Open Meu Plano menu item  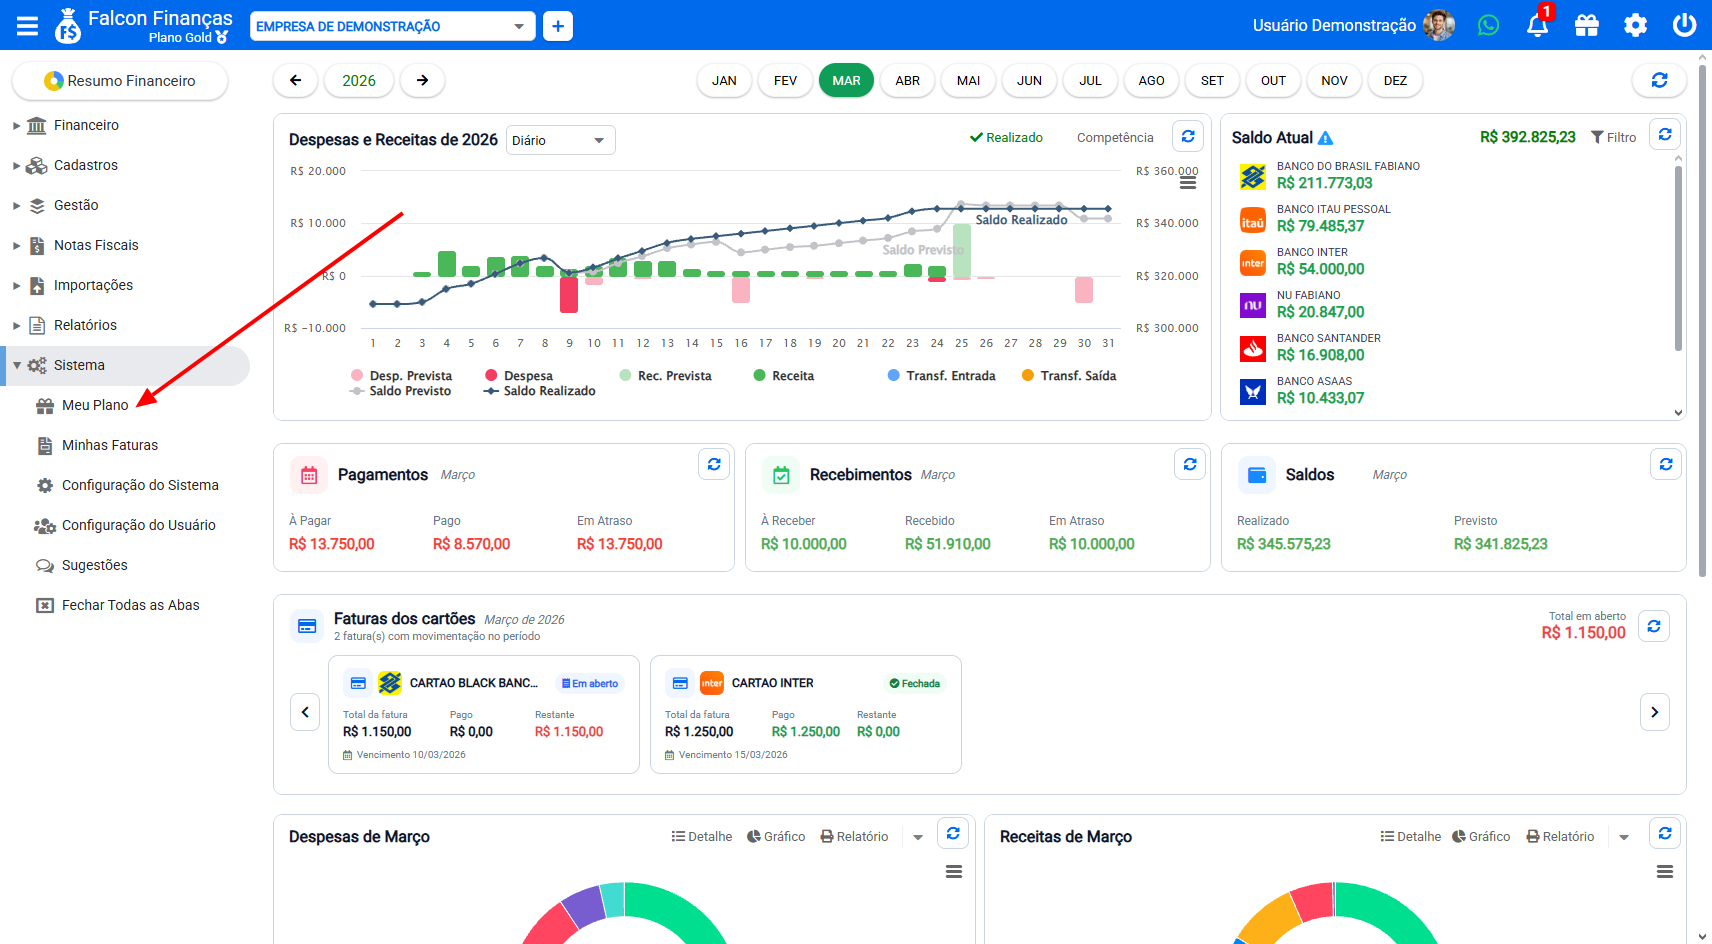(x=95, y=405)
